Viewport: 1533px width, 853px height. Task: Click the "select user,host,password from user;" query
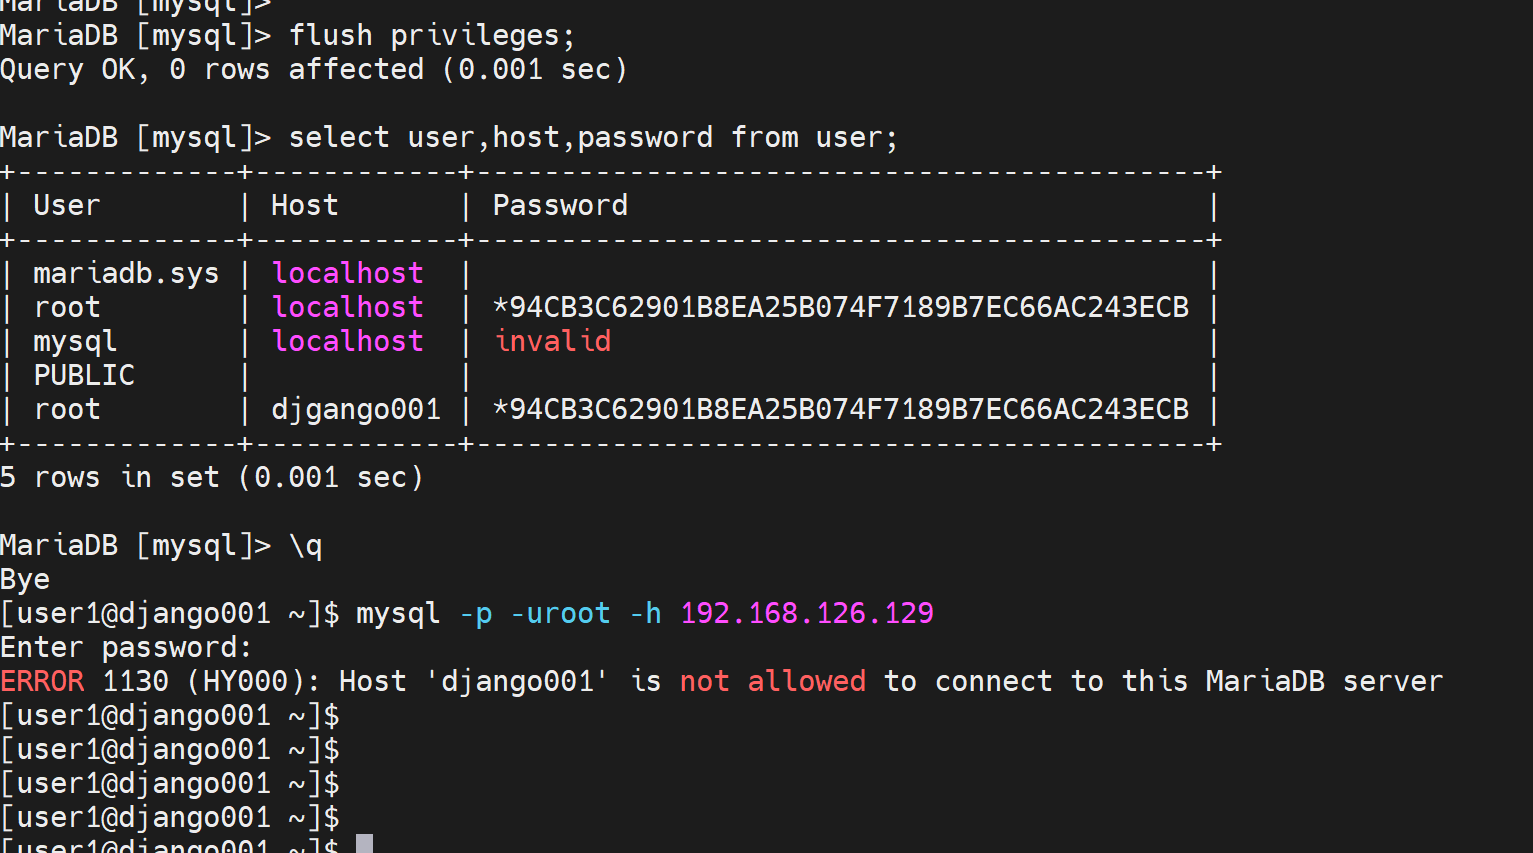click(593, 138)
